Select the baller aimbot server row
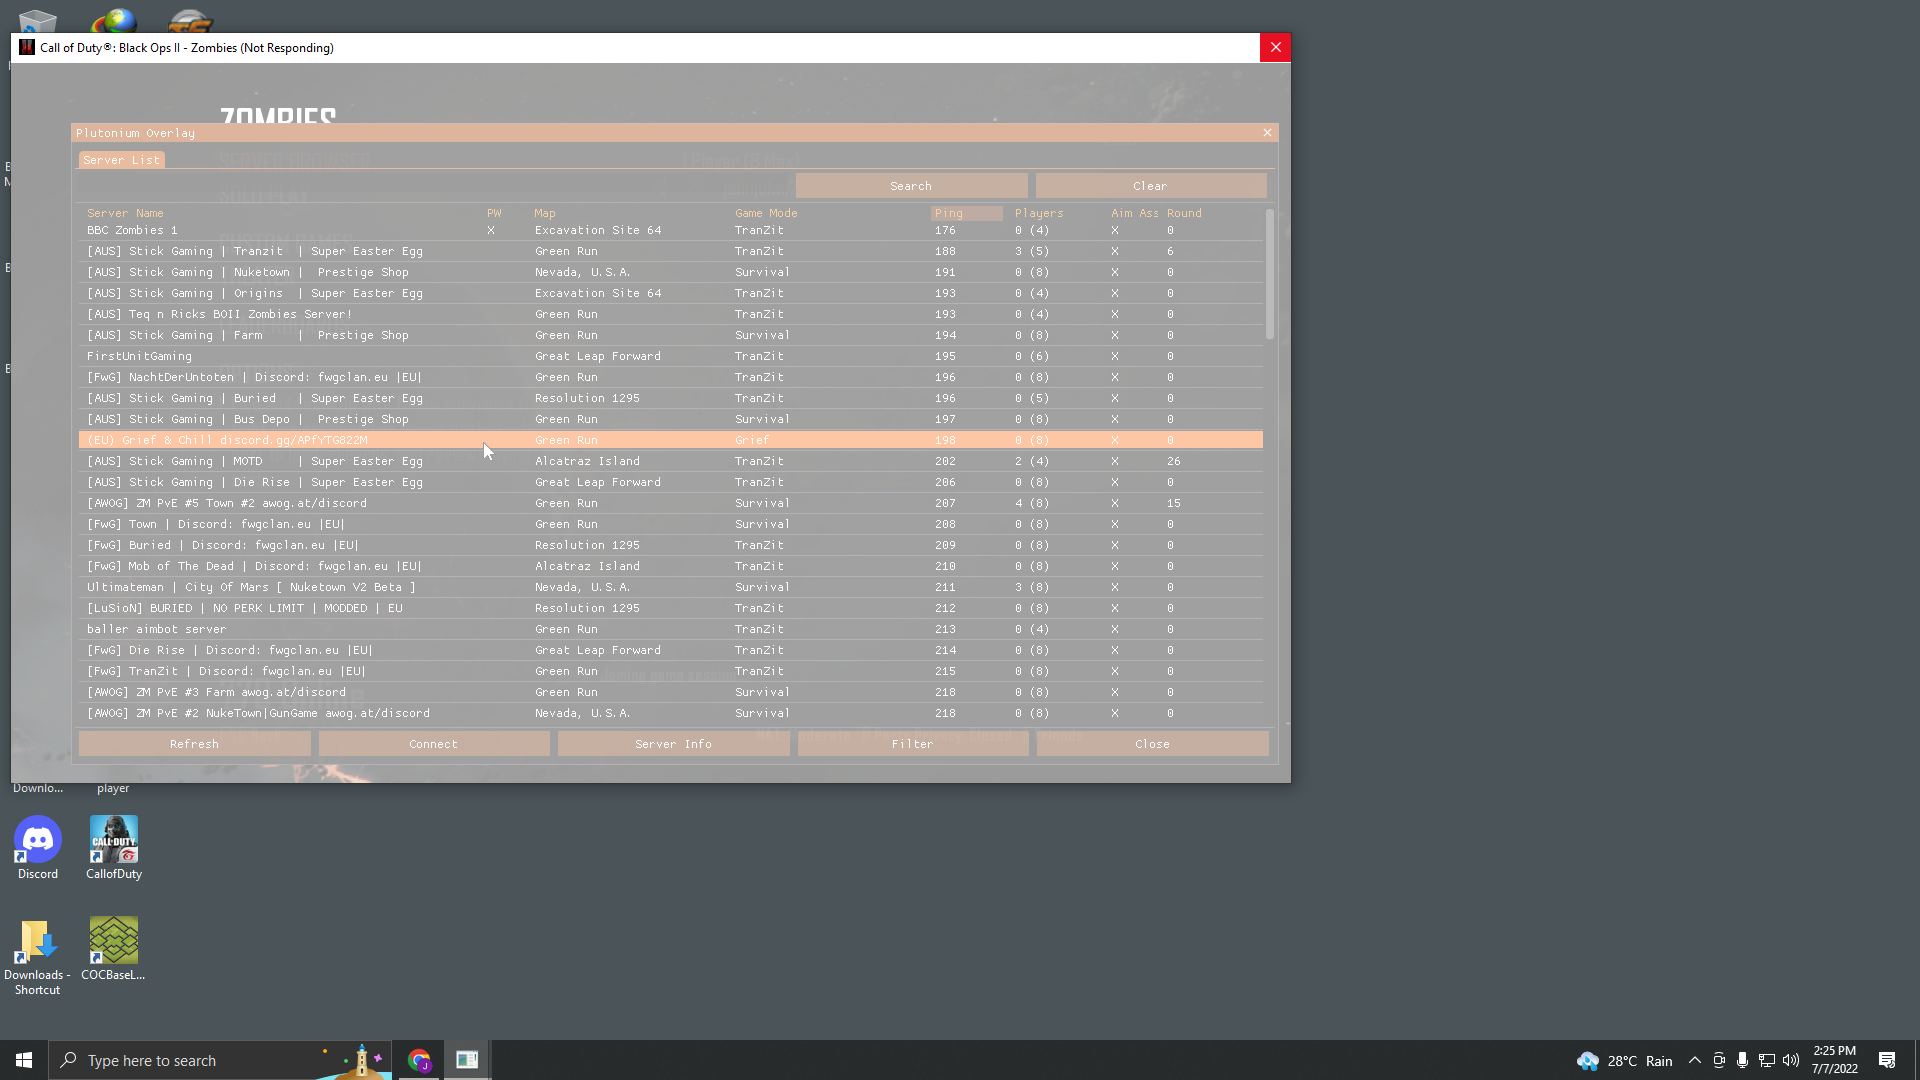This screenshot has height=1080, width=1920. (x=671, y=629)
